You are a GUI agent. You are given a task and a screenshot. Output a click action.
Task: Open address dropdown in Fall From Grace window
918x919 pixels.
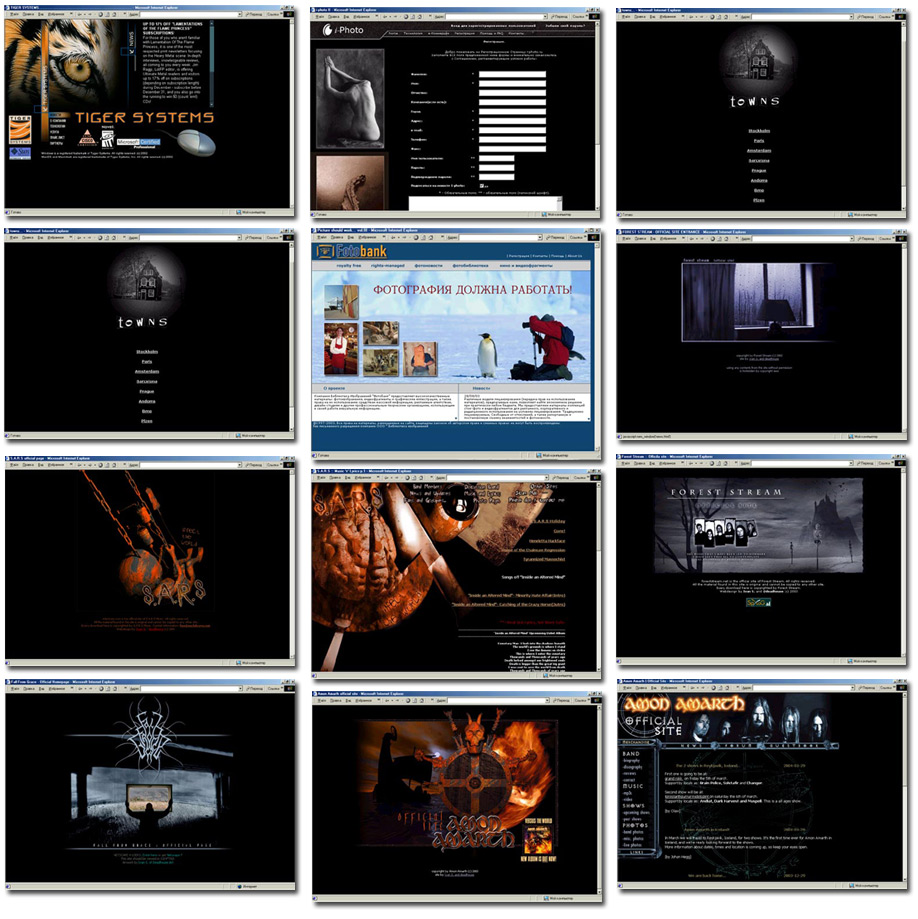click(x=240, y=689)
